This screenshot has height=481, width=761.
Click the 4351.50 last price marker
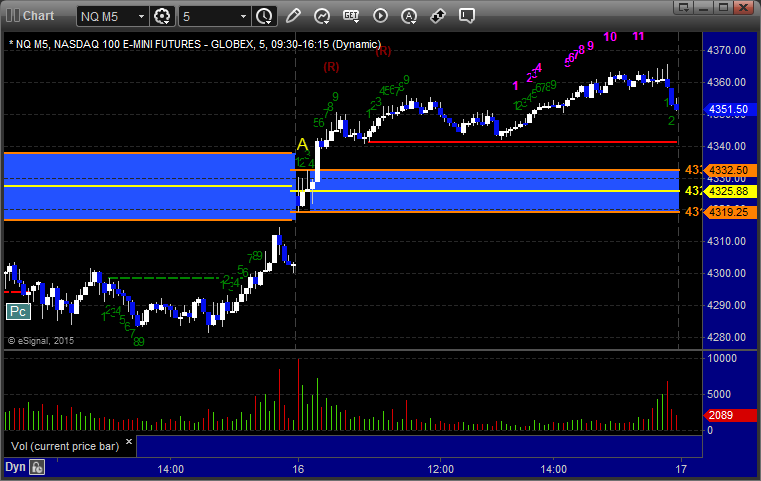click(x=729, y=109)
